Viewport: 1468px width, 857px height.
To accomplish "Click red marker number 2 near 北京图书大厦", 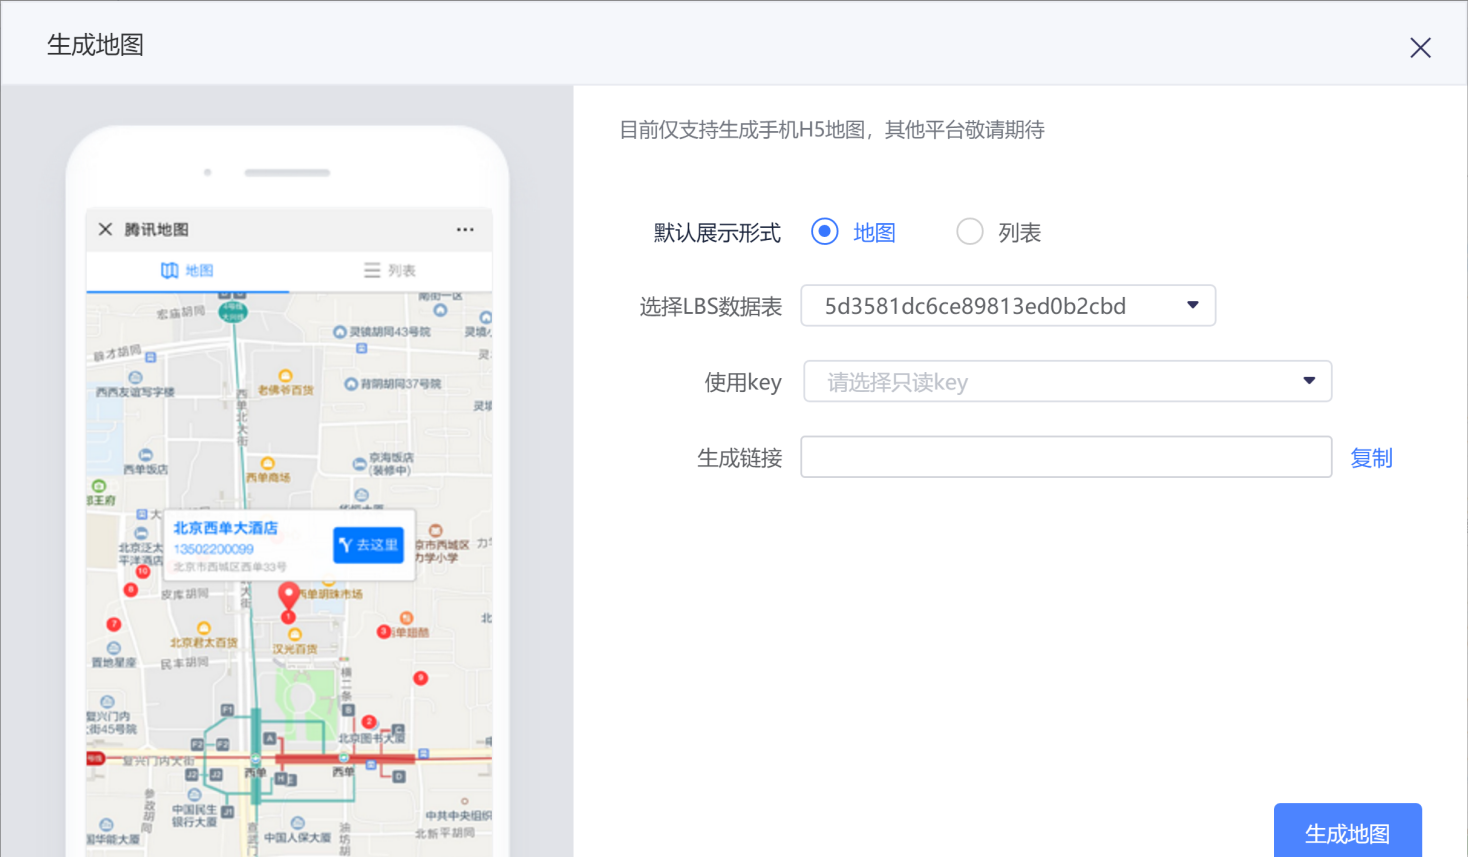I will (x=369, y=721).
